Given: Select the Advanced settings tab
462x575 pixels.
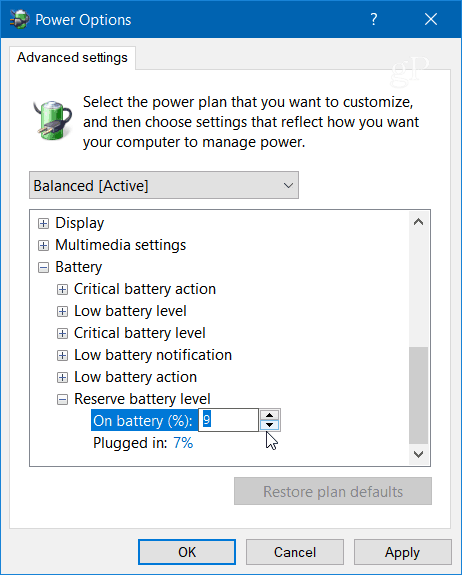Looking at the screenshot, I should pos(72,58).
